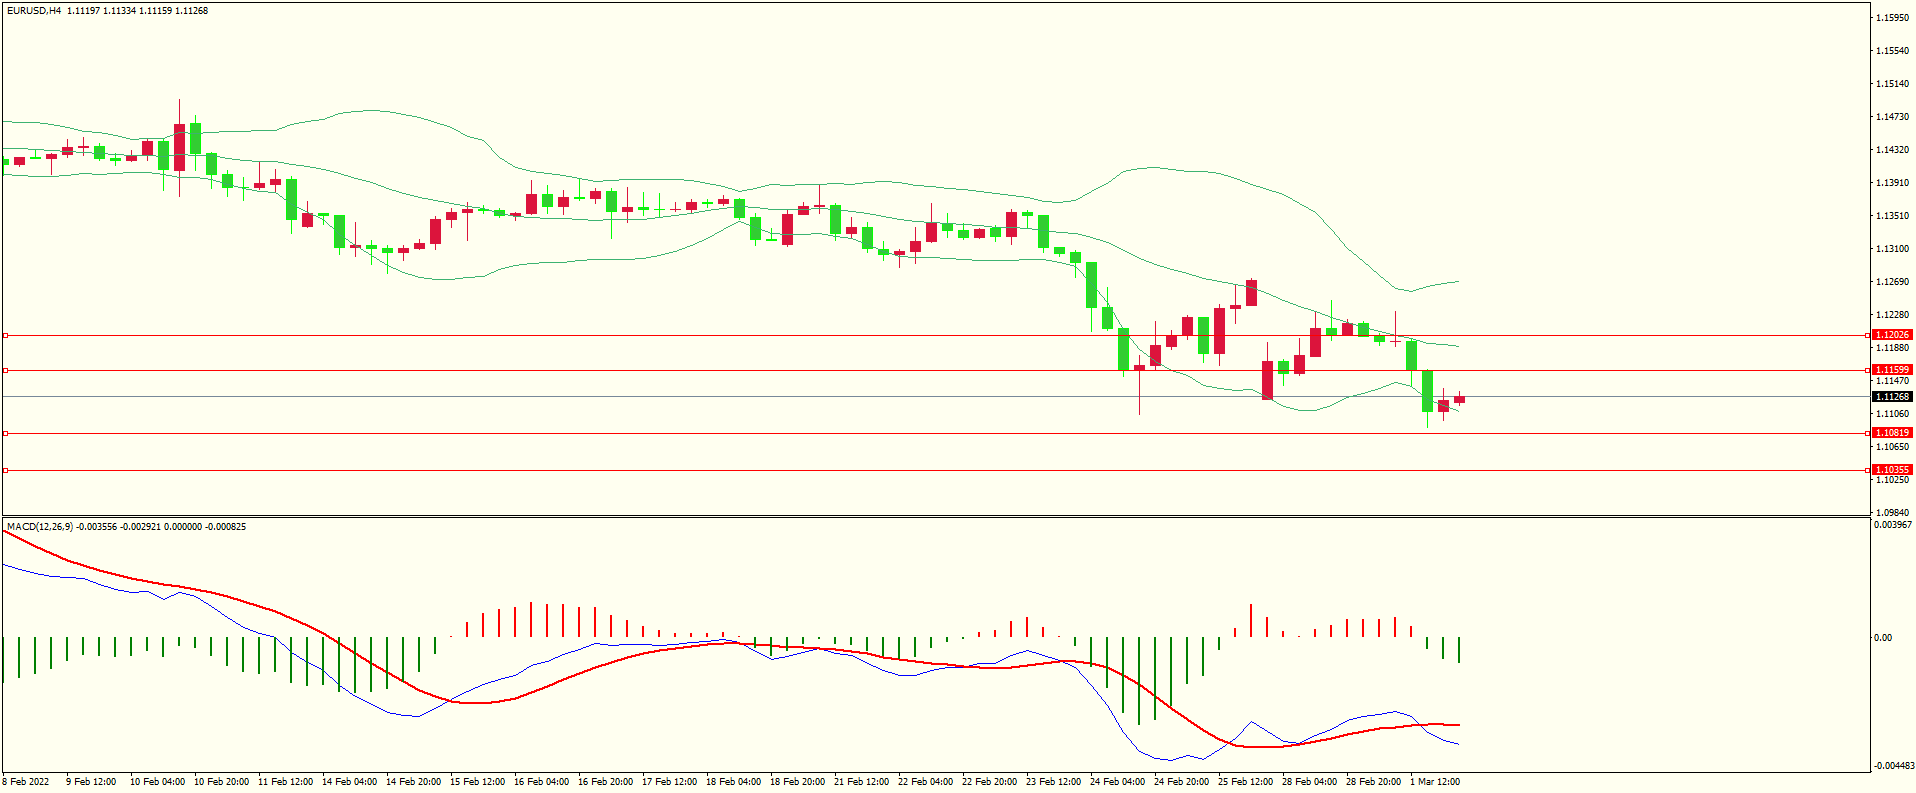Click the 1.13510 price scale value
The image size is (1916, 793).
click(1893, 216)
